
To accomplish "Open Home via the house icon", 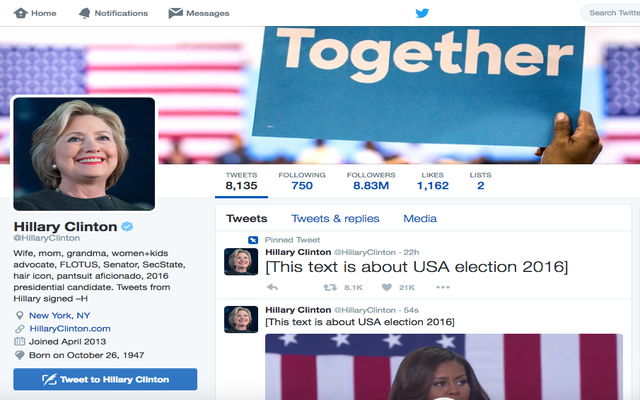I will 20,13.
